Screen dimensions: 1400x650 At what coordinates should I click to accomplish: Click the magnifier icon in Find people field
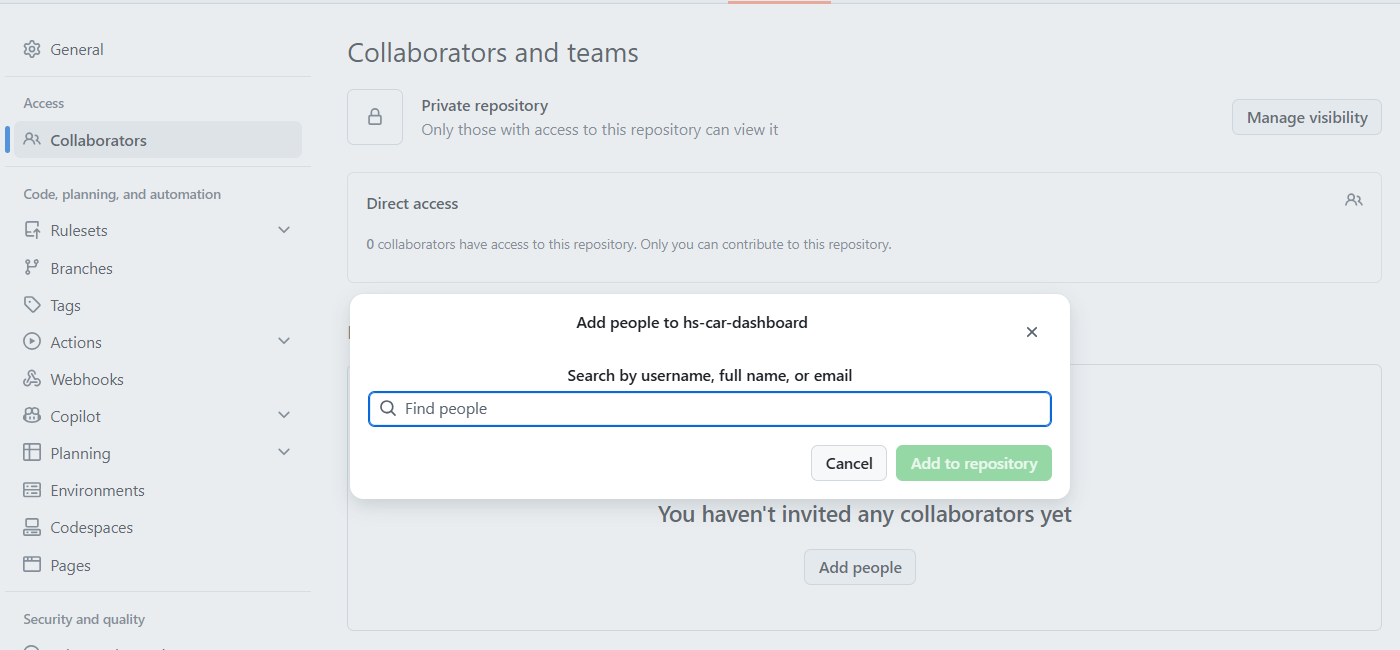coord(388,408)
